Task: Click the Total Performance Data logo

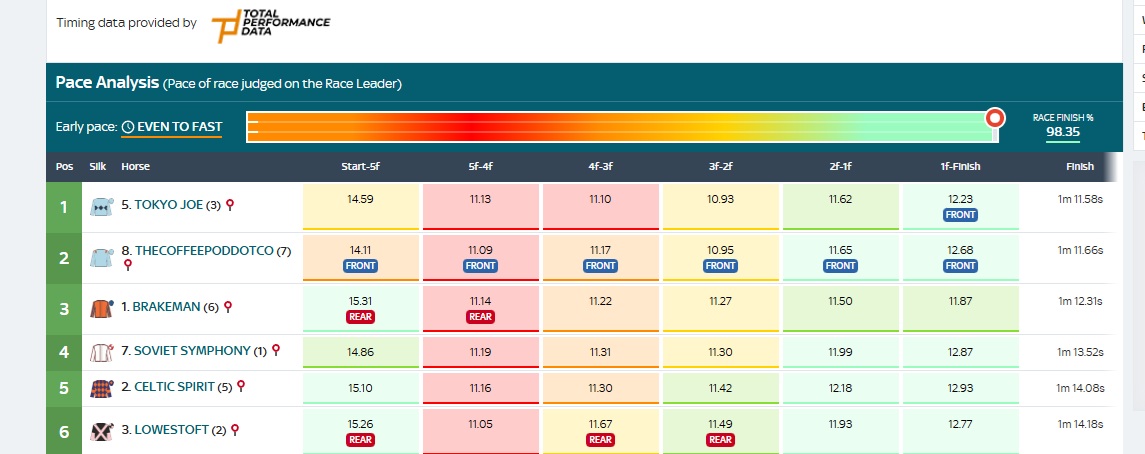Action: (x=271, y=25)
